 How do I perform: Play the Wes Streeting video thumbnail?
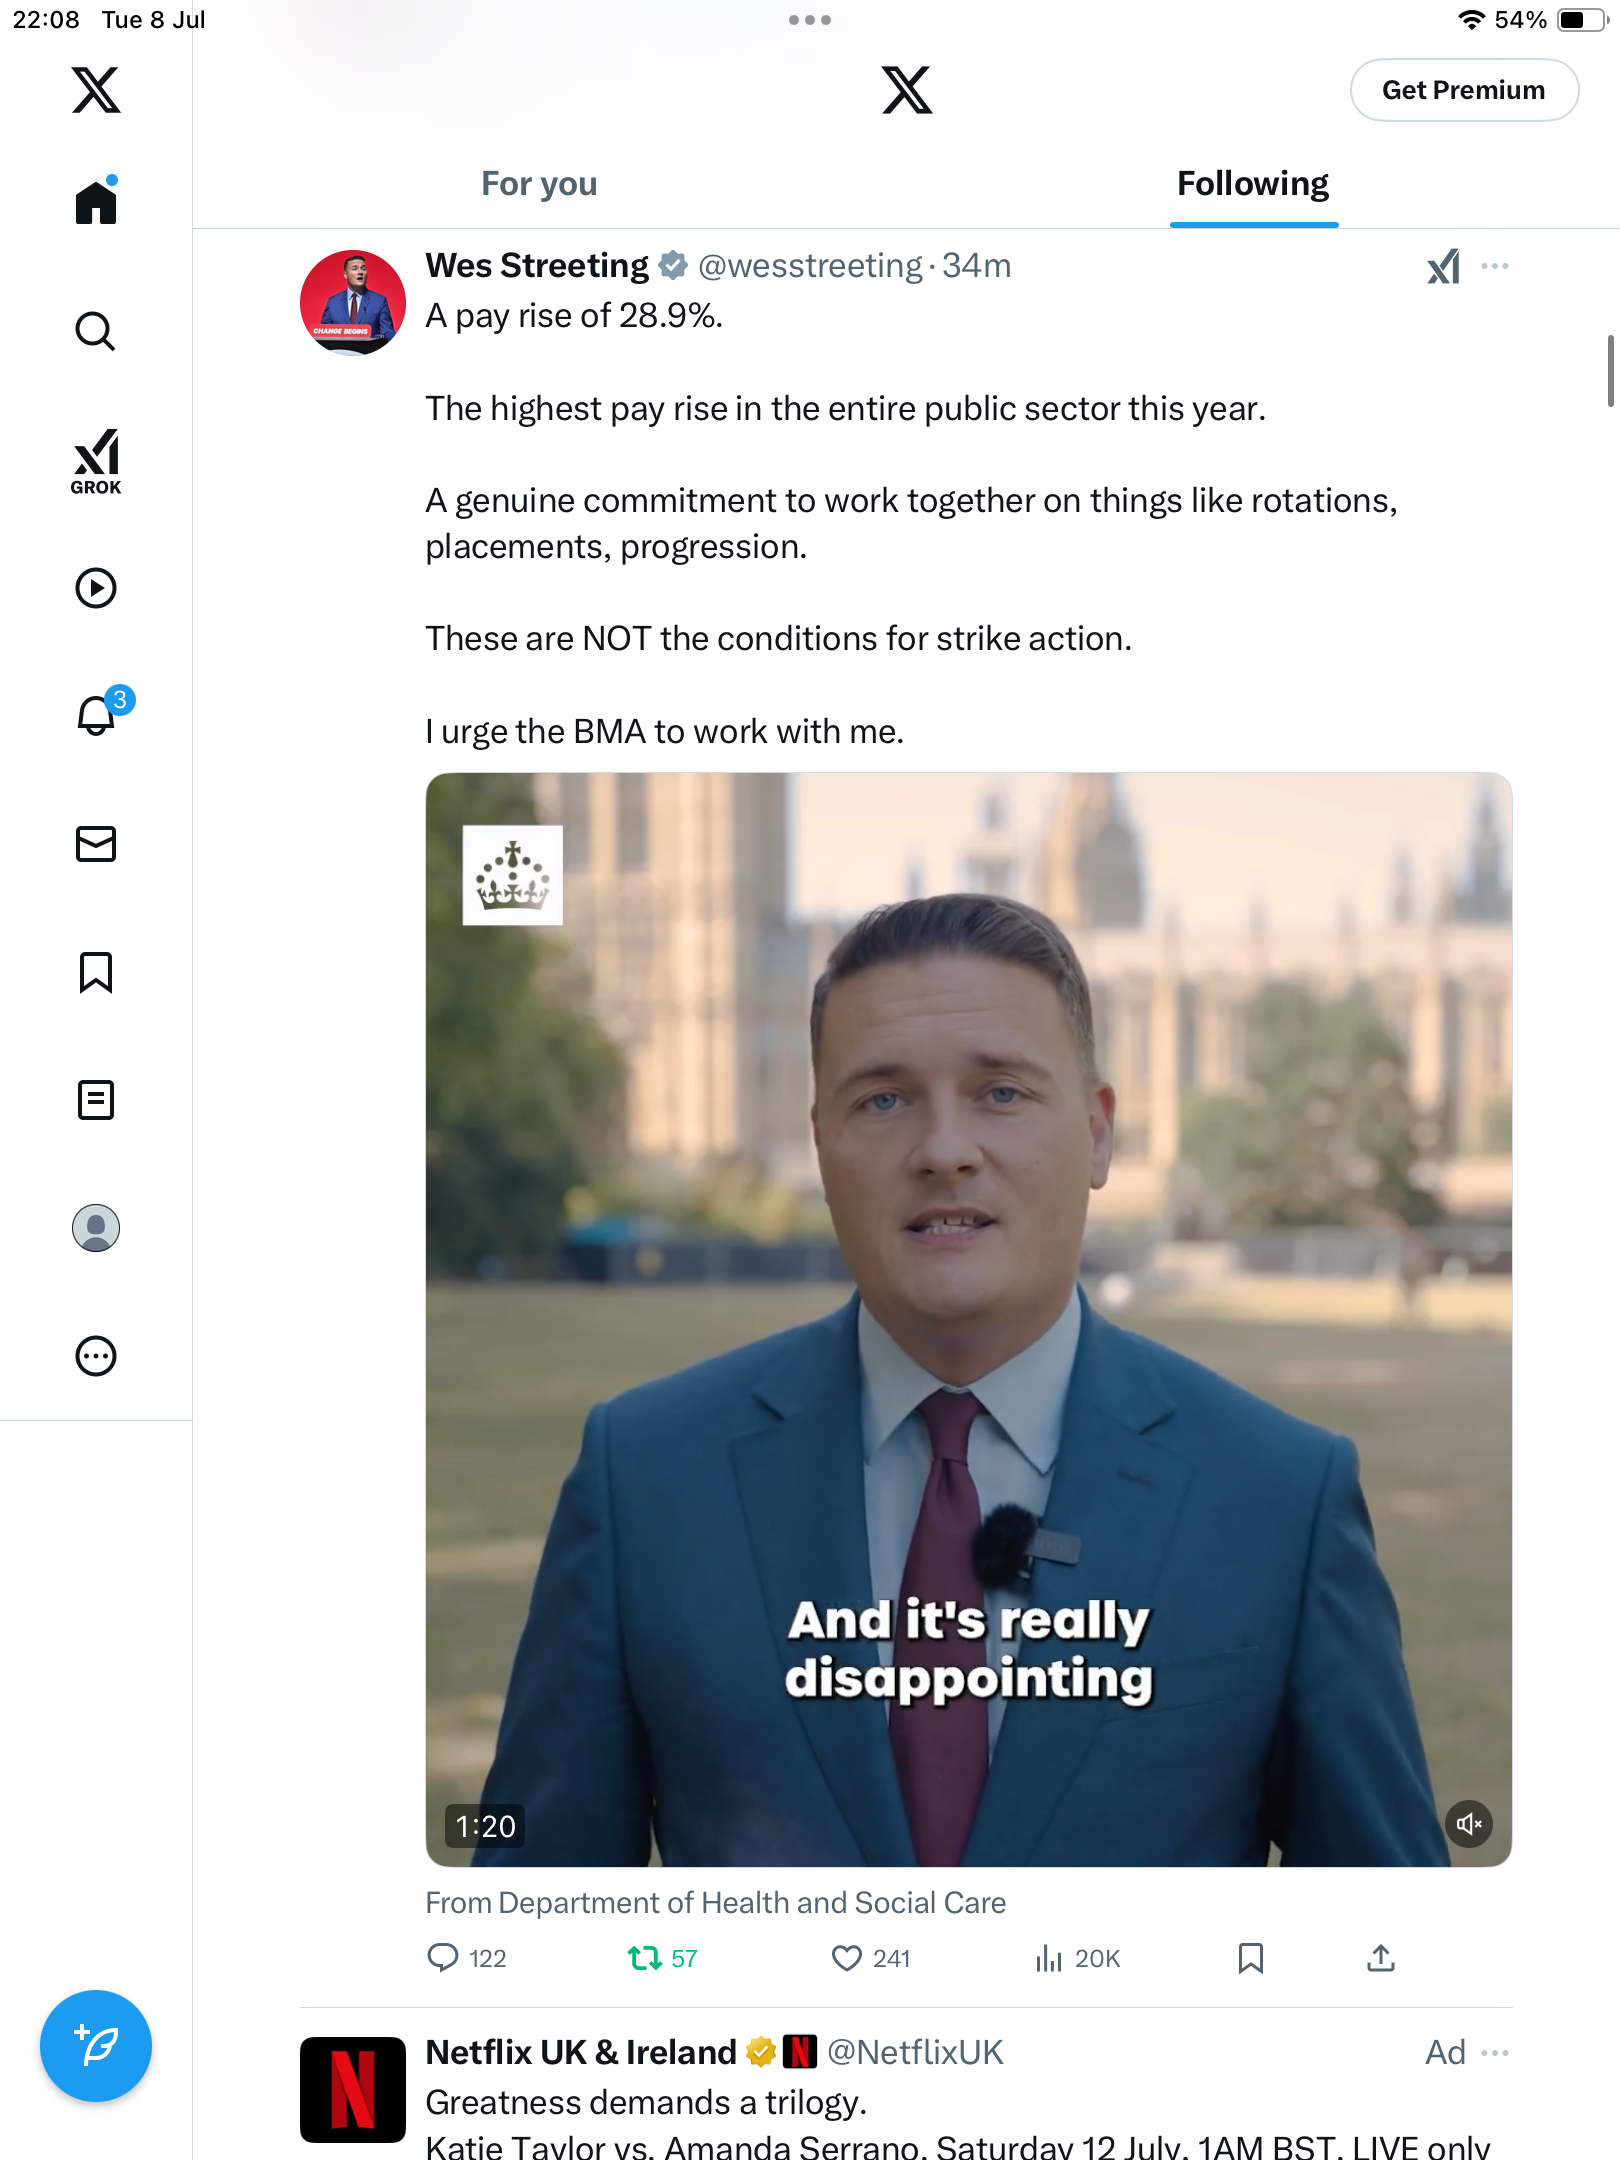coord(968,1319)
